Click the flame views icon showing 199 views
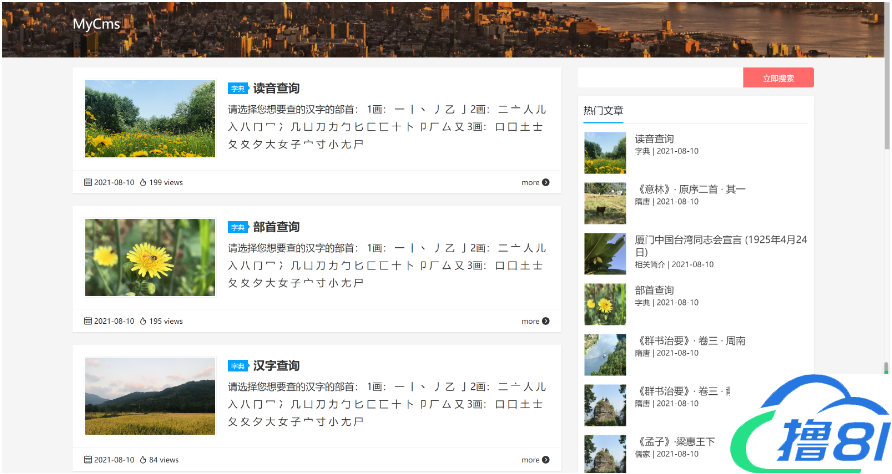This screenshot has height=474, width=892. tap(143, 183)
